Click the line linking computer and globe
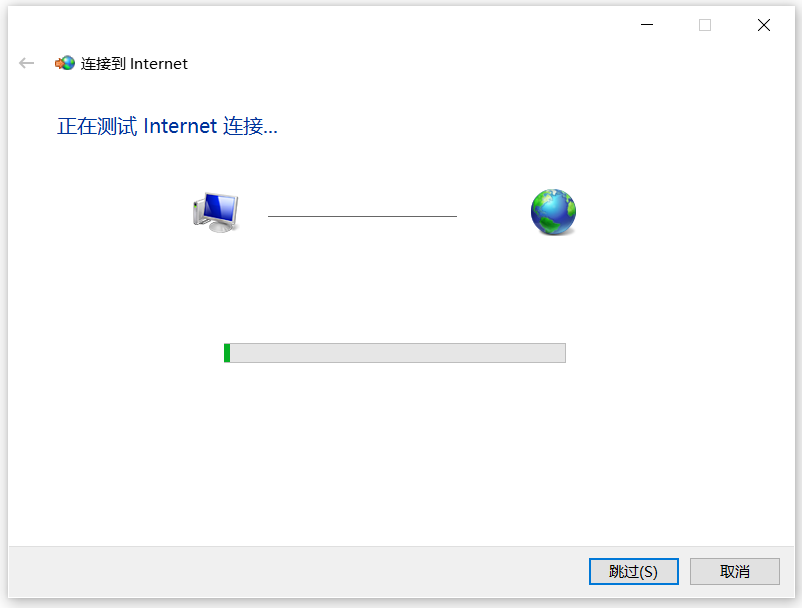The width and height of the screenshot is (802, 608). [362, 216]
